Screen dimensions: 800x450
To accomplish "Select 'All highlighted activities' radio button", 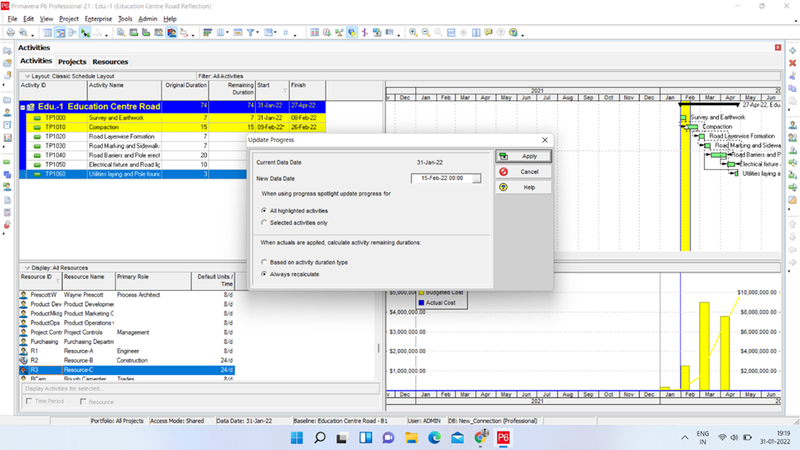I will (x=264, y=210).
